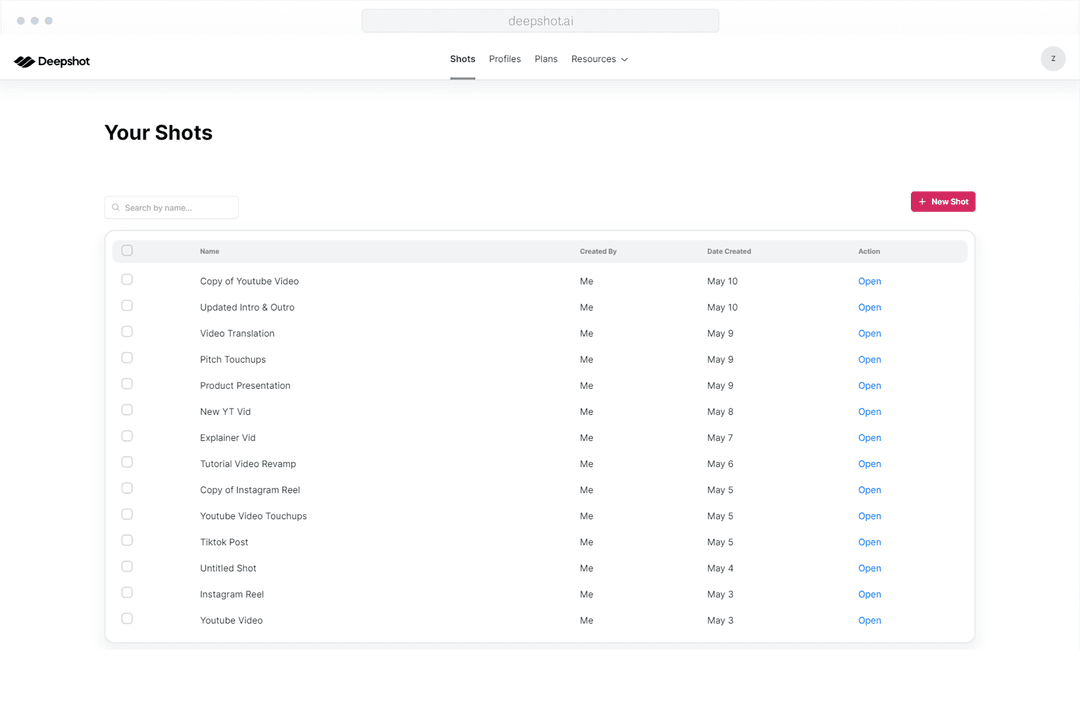Viewport: 1080px width, 727px height.
Task: Open the Video Translation shot
Action: click(x=869, y=334)
